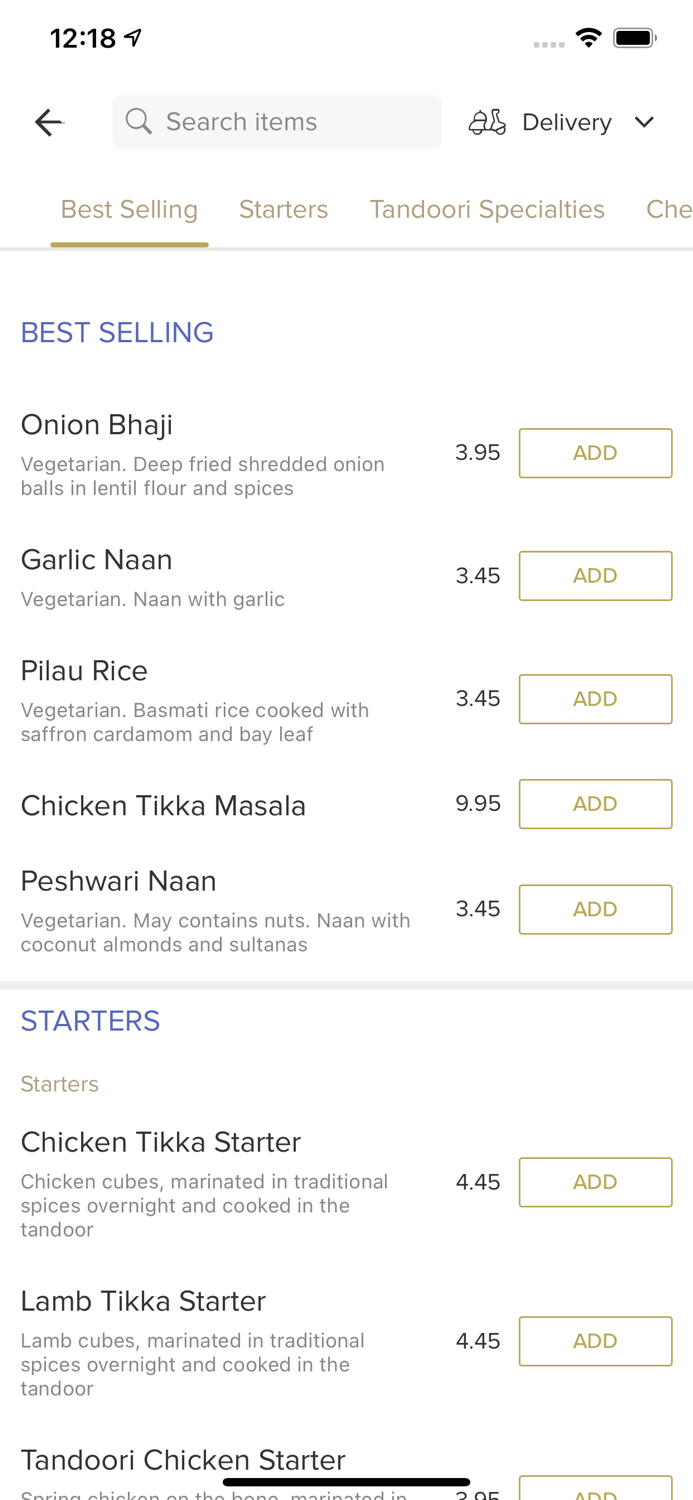Click the cellular signal dots
The width and height of the screenshot is (693, 1500).
click(x=548, y=44)
